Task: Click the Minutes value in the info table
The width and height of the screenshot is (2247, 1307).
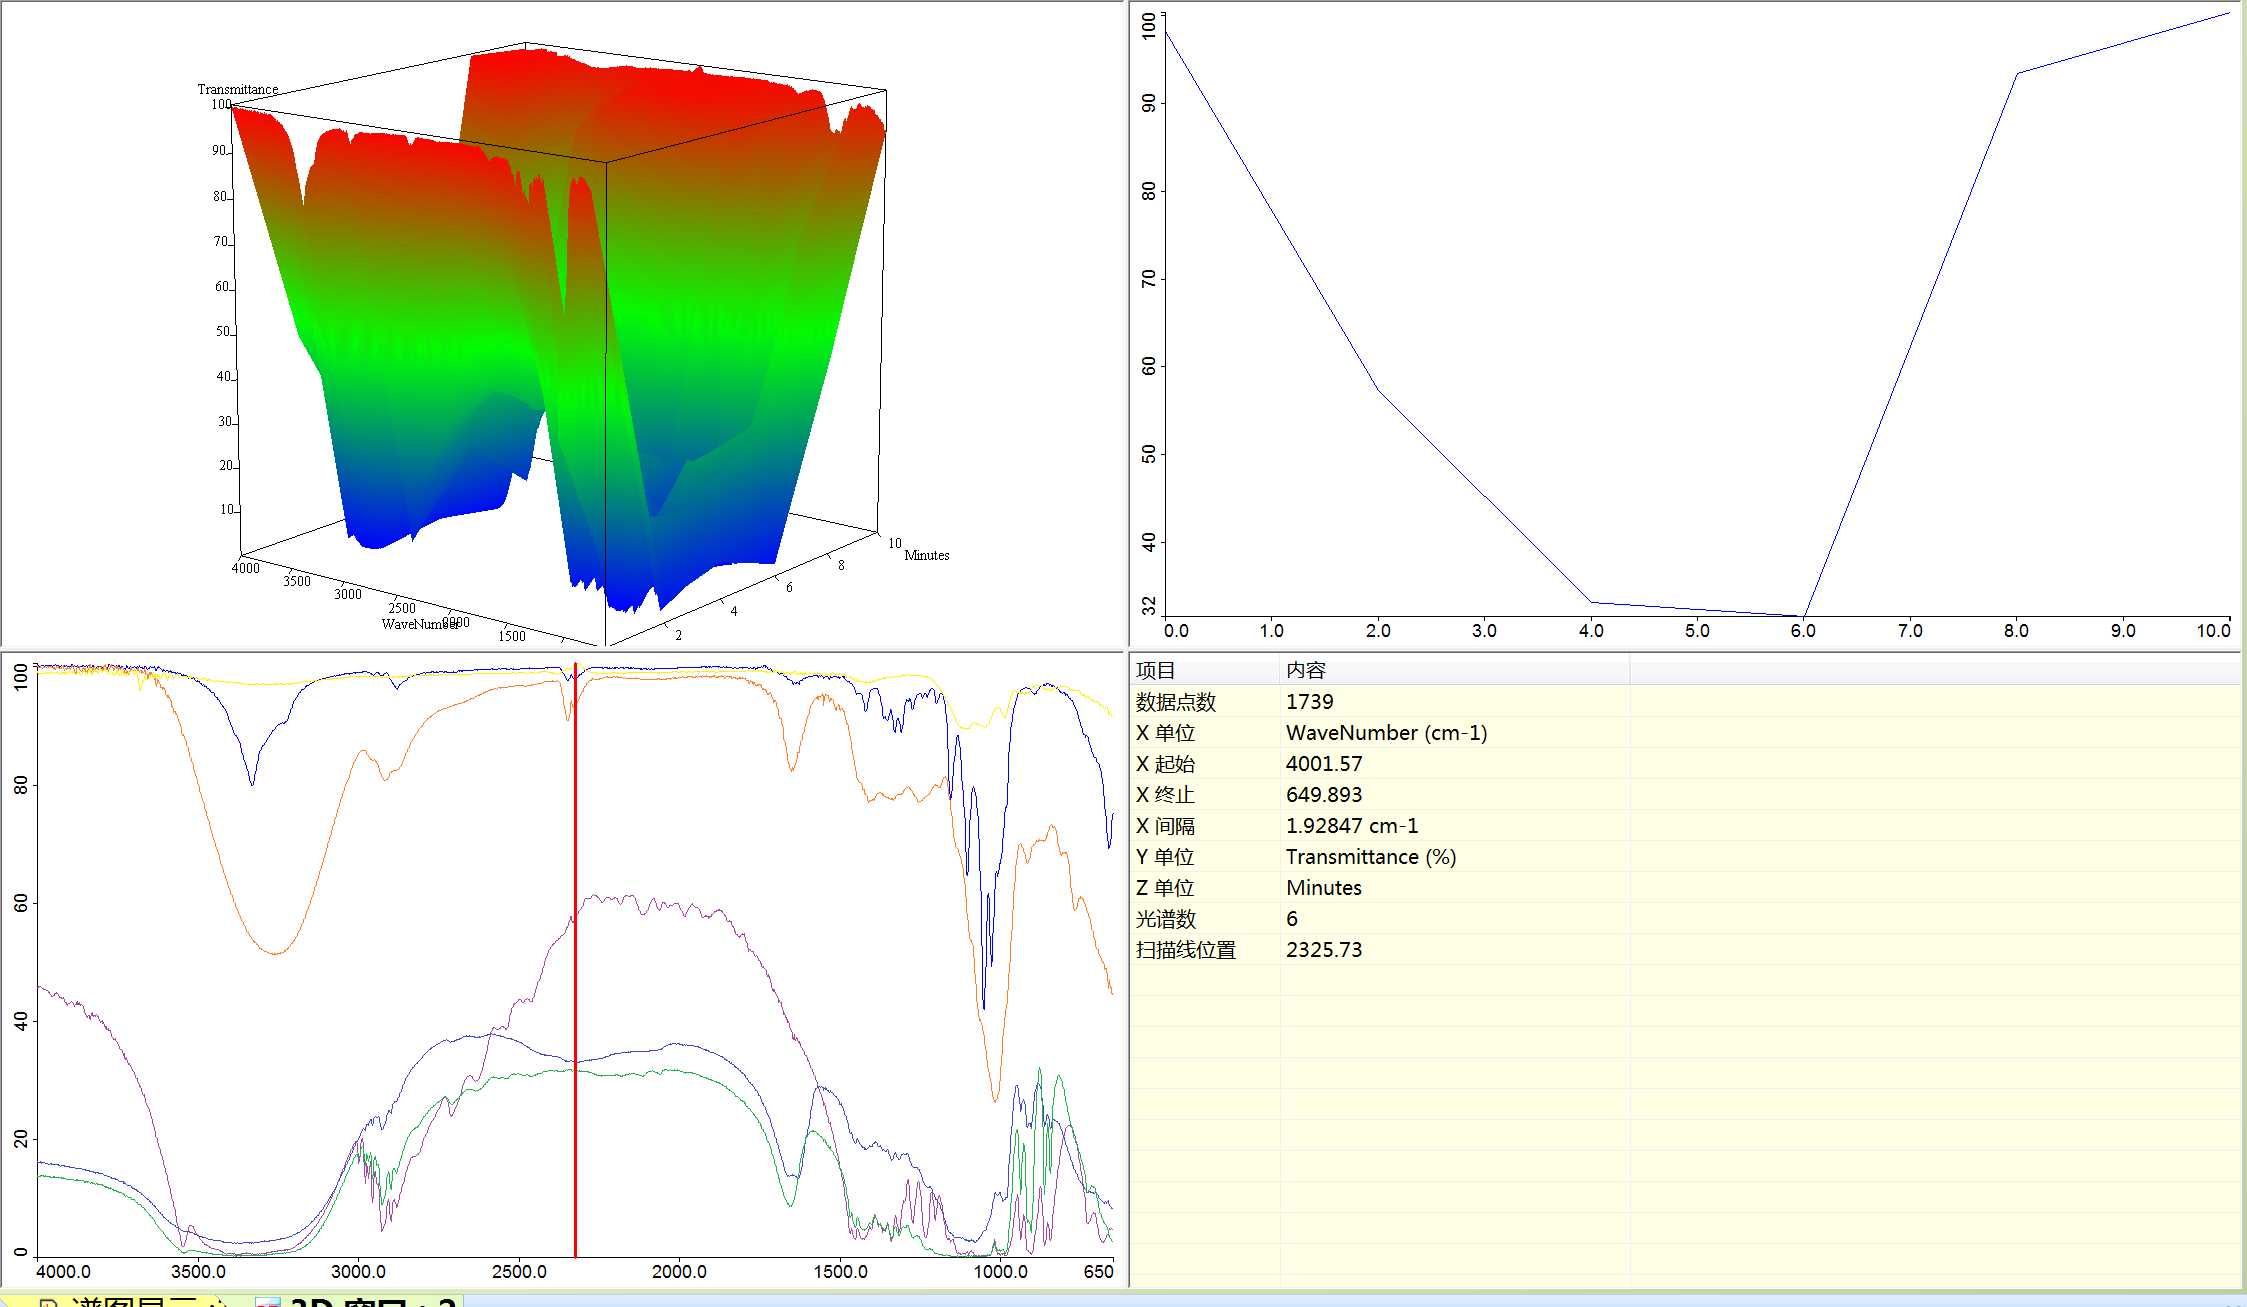Action: click(x=1324, y=888)
